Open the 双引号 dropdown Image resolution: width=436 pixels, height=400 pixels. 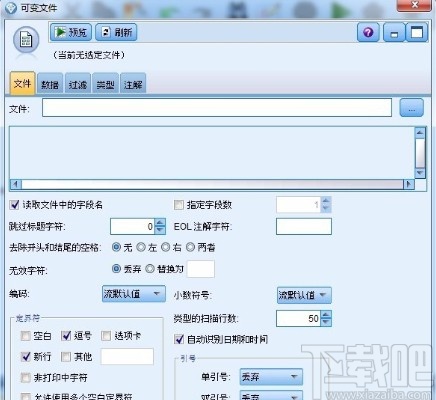tap(271, 396)
